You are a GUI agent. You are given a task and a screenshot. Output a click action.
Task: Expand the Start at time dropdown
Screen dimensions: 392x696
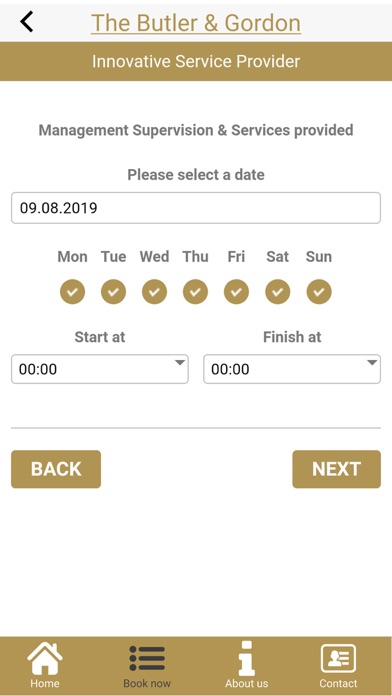tap(100, 369)
